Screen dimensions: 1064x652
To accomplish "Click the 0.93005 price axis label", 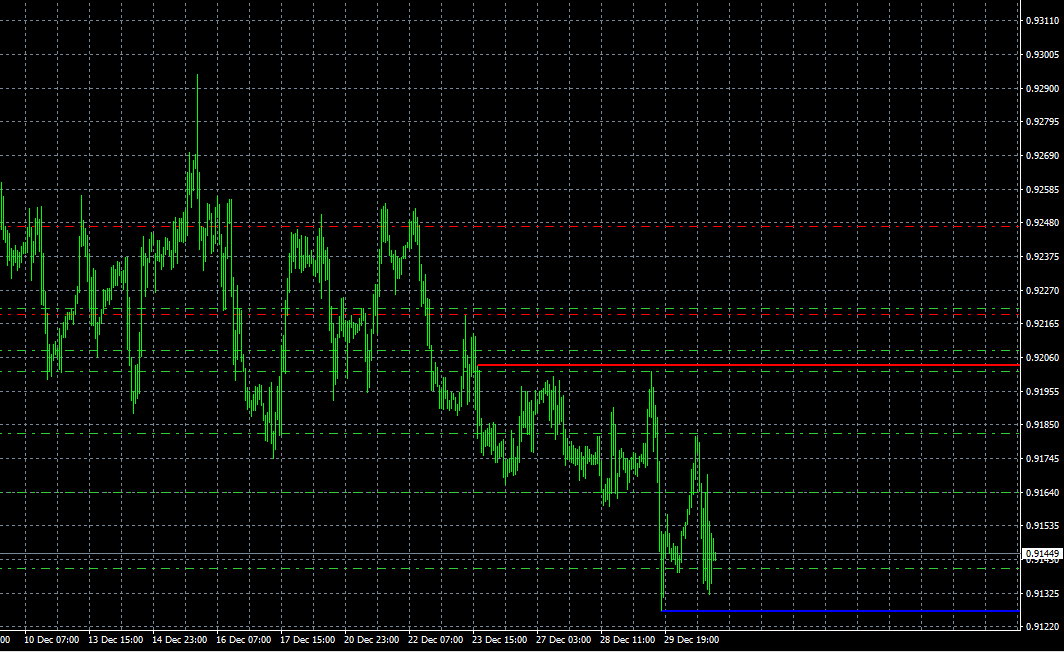I will (1042, 54).
